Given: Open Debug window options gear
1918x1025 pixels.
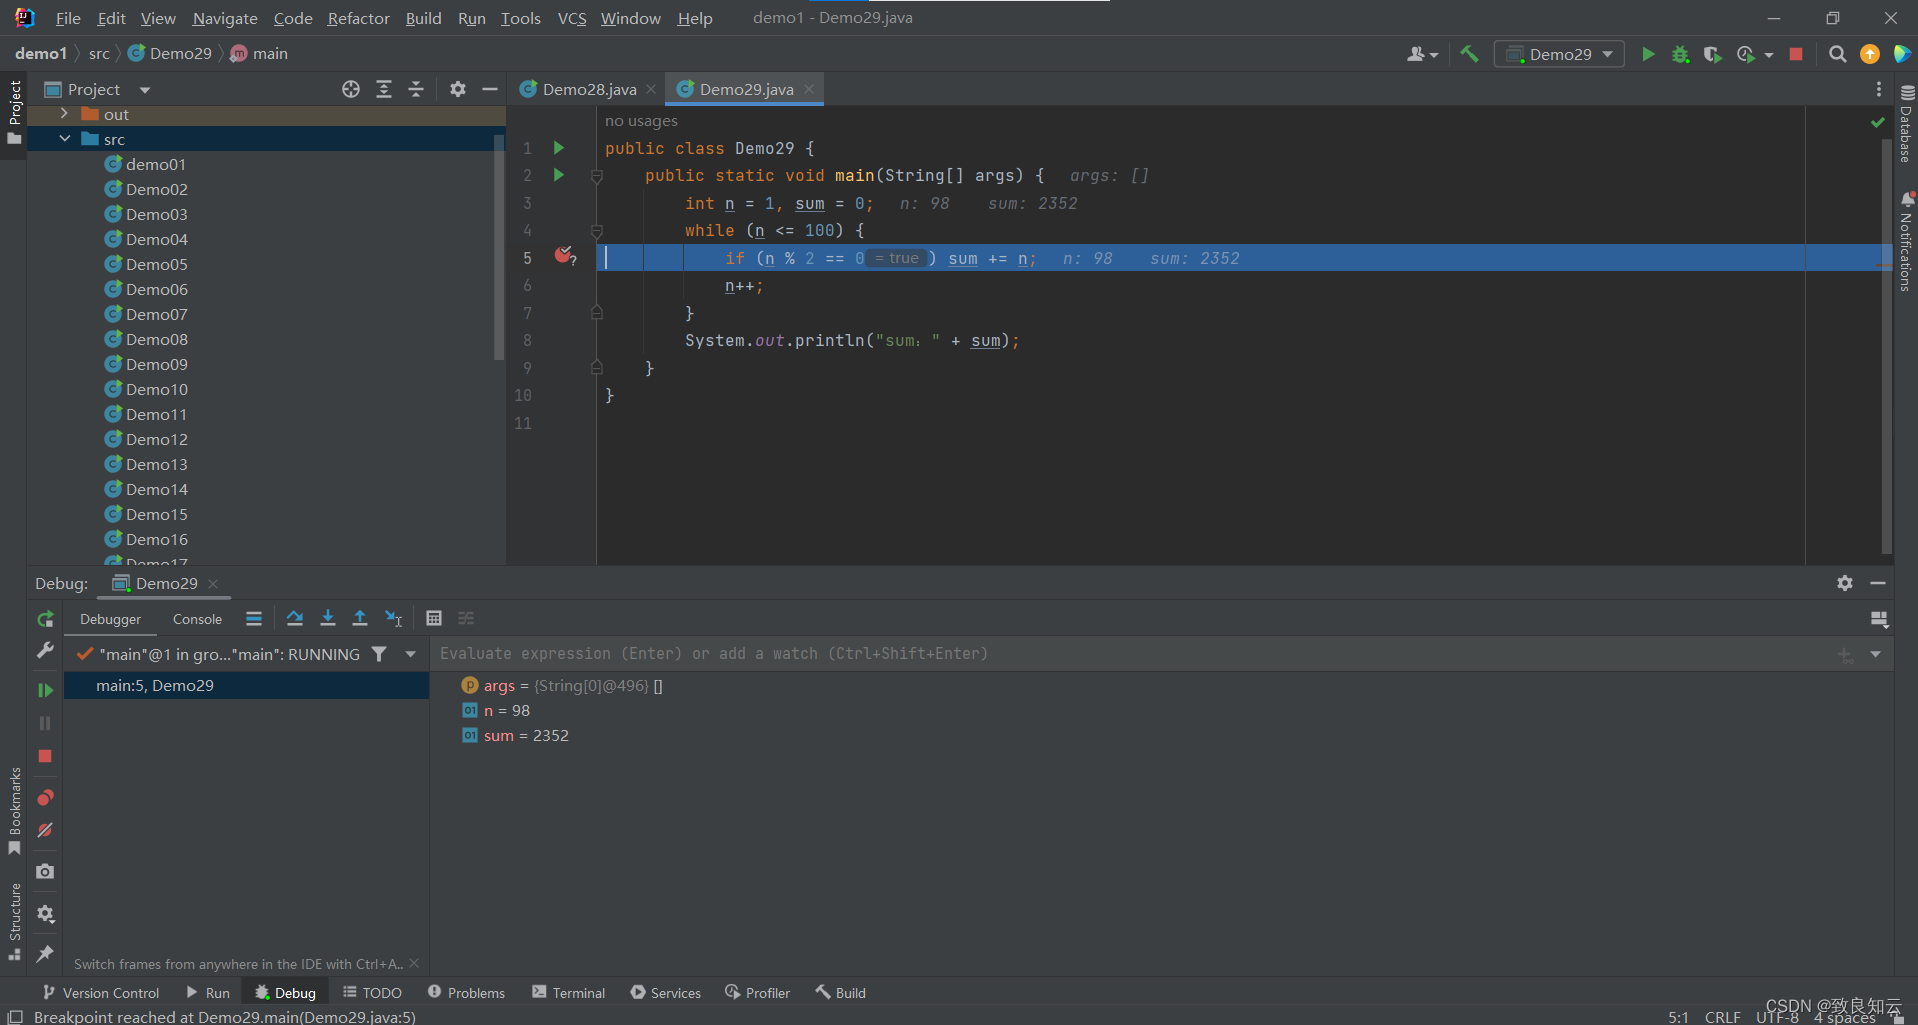Looking at the screenshot, I should (x=1845, y=583).
